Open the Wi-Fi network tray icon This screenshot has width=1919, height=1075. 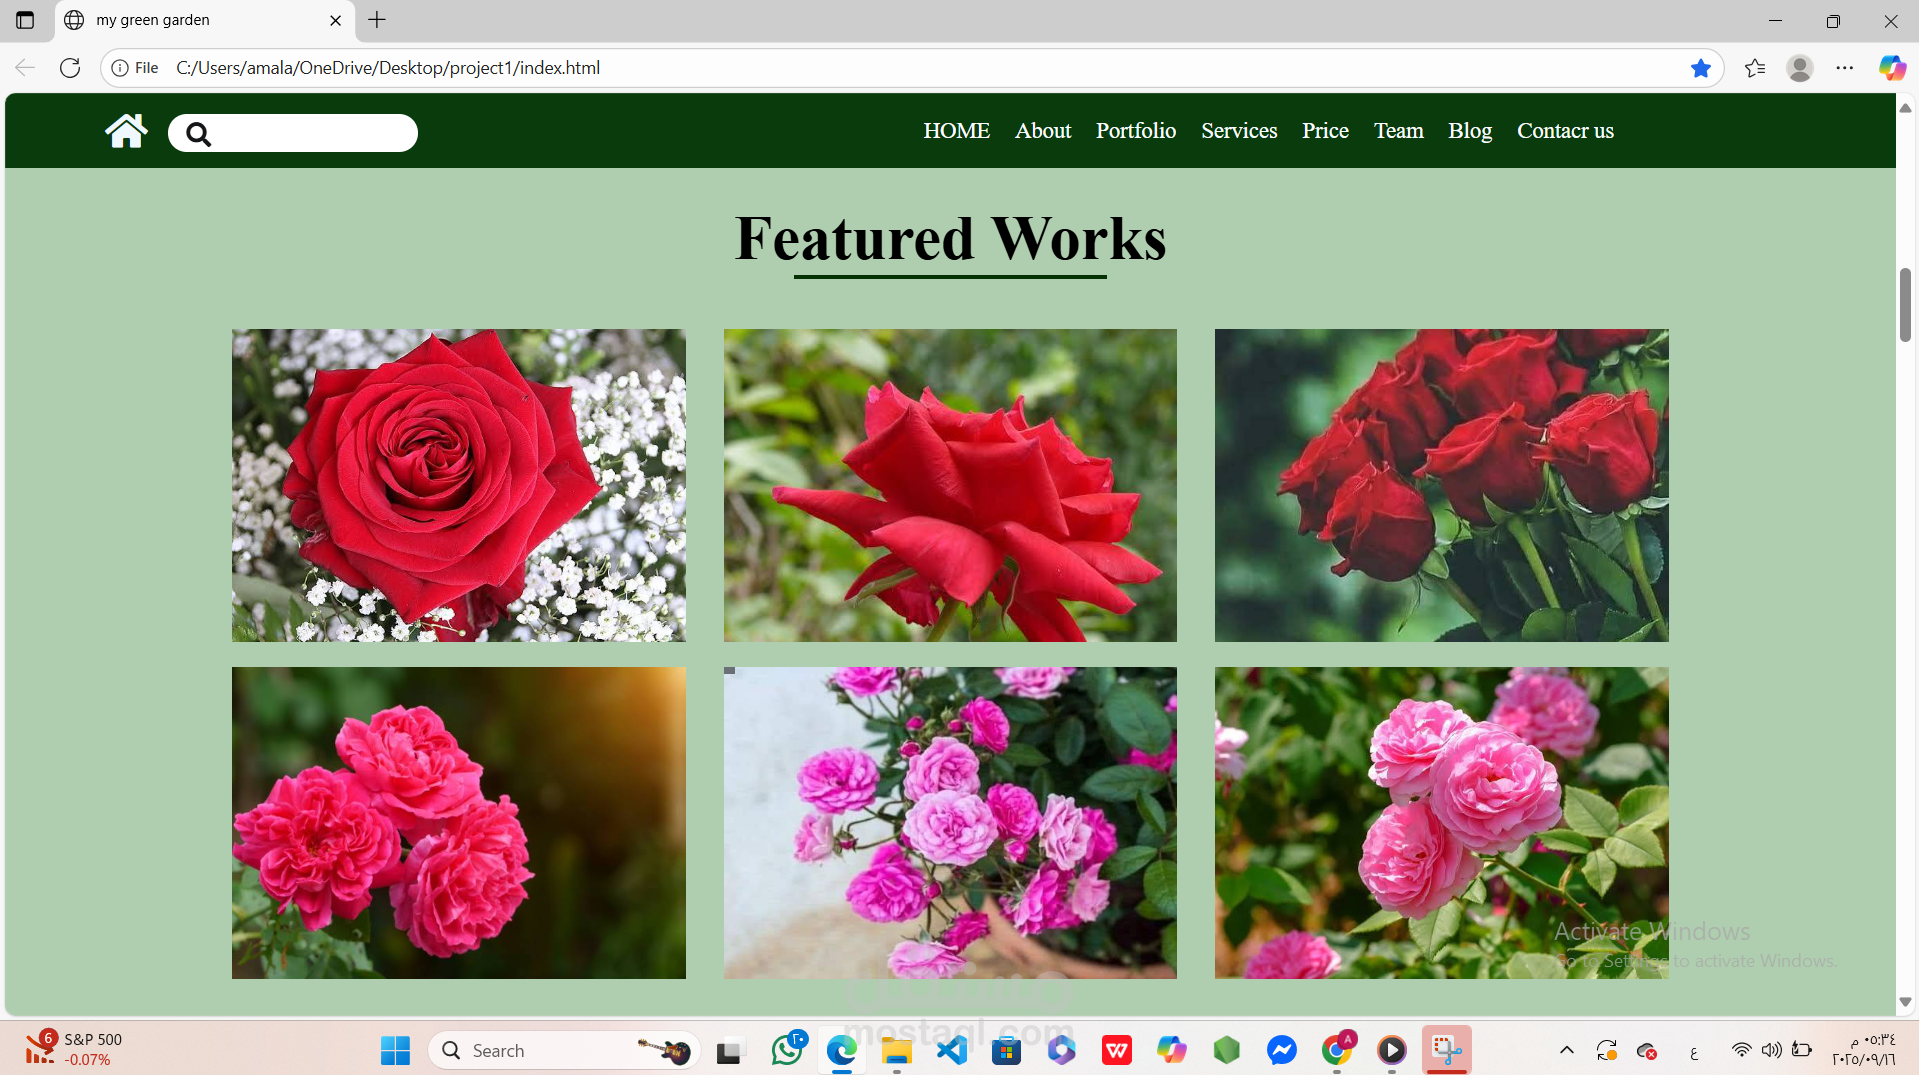click(1741, 1050)
